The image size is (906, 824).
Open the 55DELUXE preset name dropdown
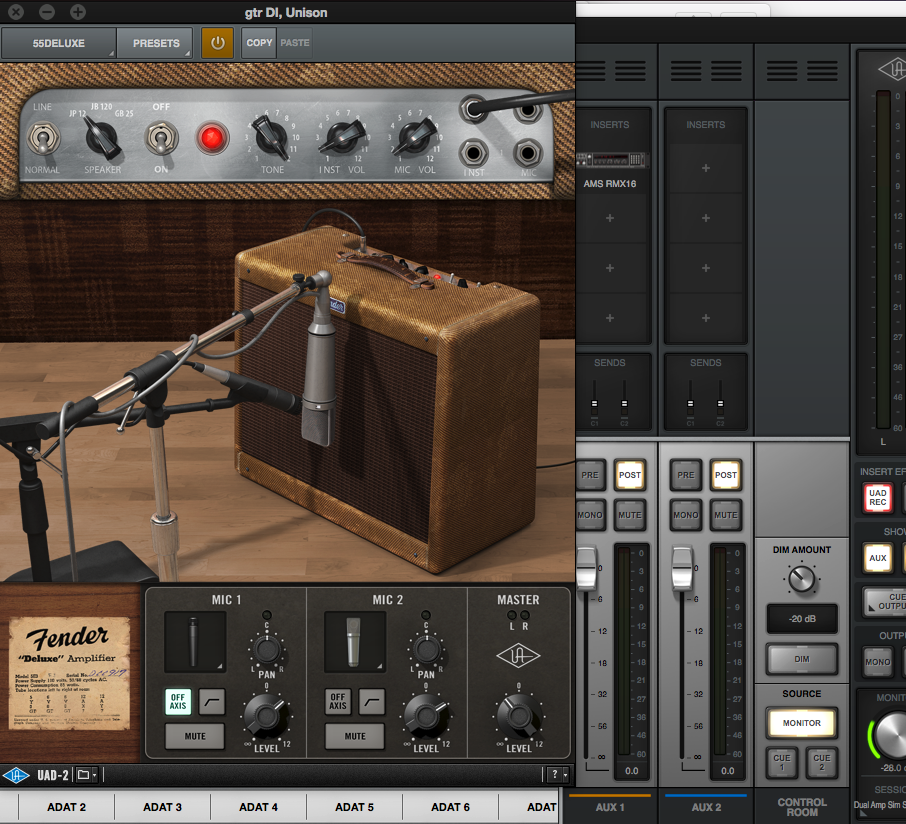(x=58, y=43)
